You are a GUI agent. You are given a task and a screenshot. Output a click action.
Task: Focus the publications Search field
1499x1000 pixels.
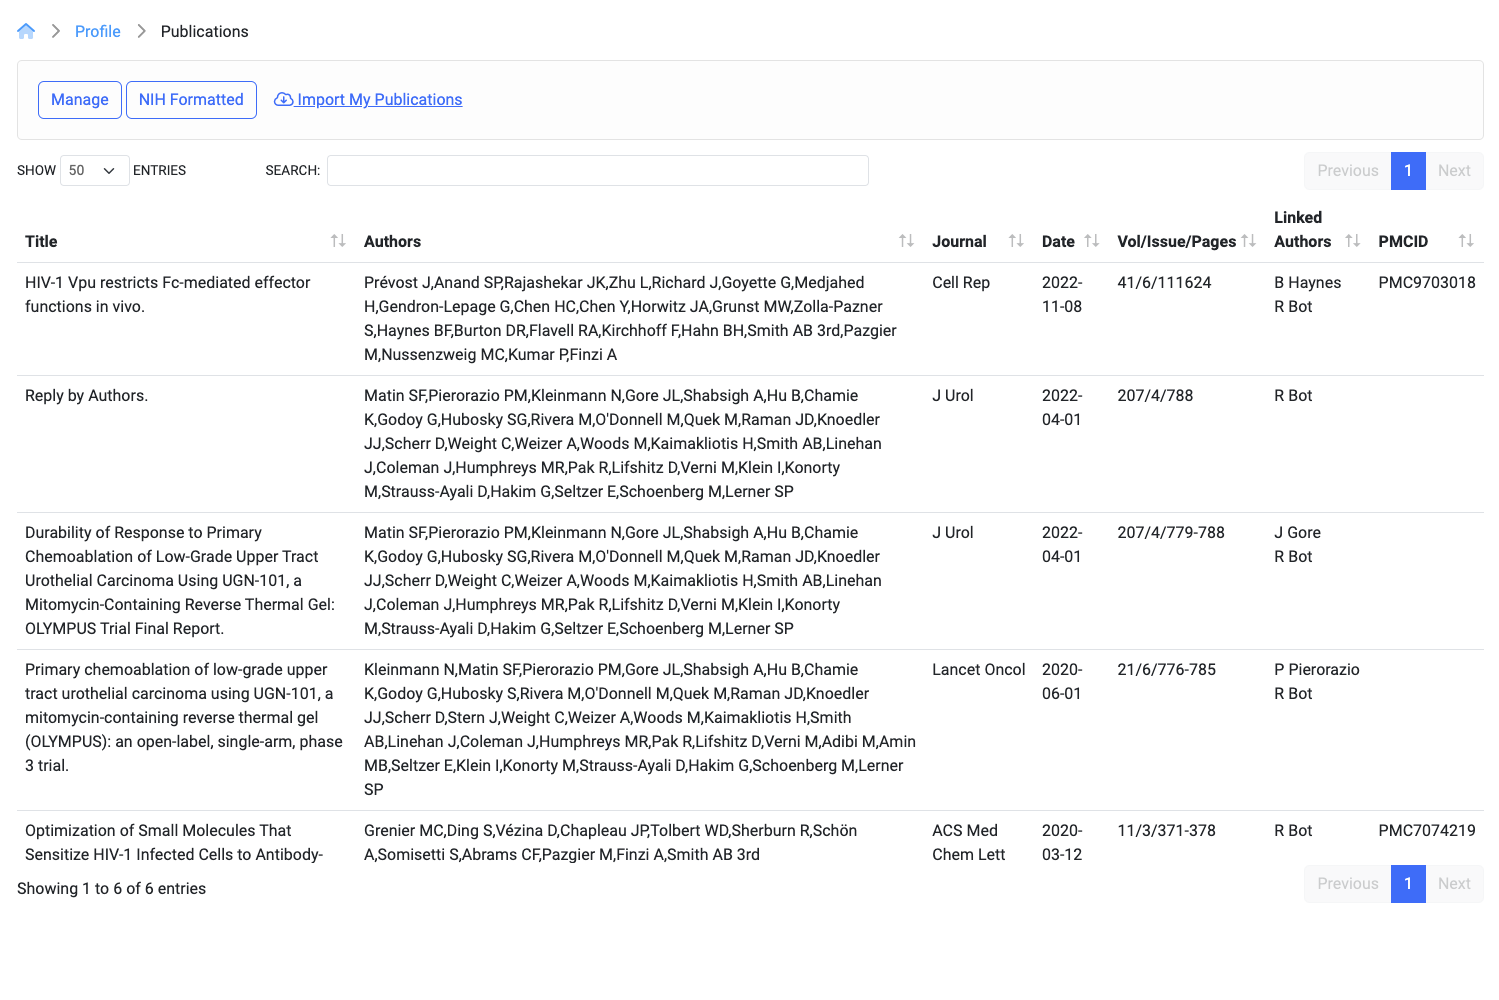pyautogui.click(x=598, y=171)
